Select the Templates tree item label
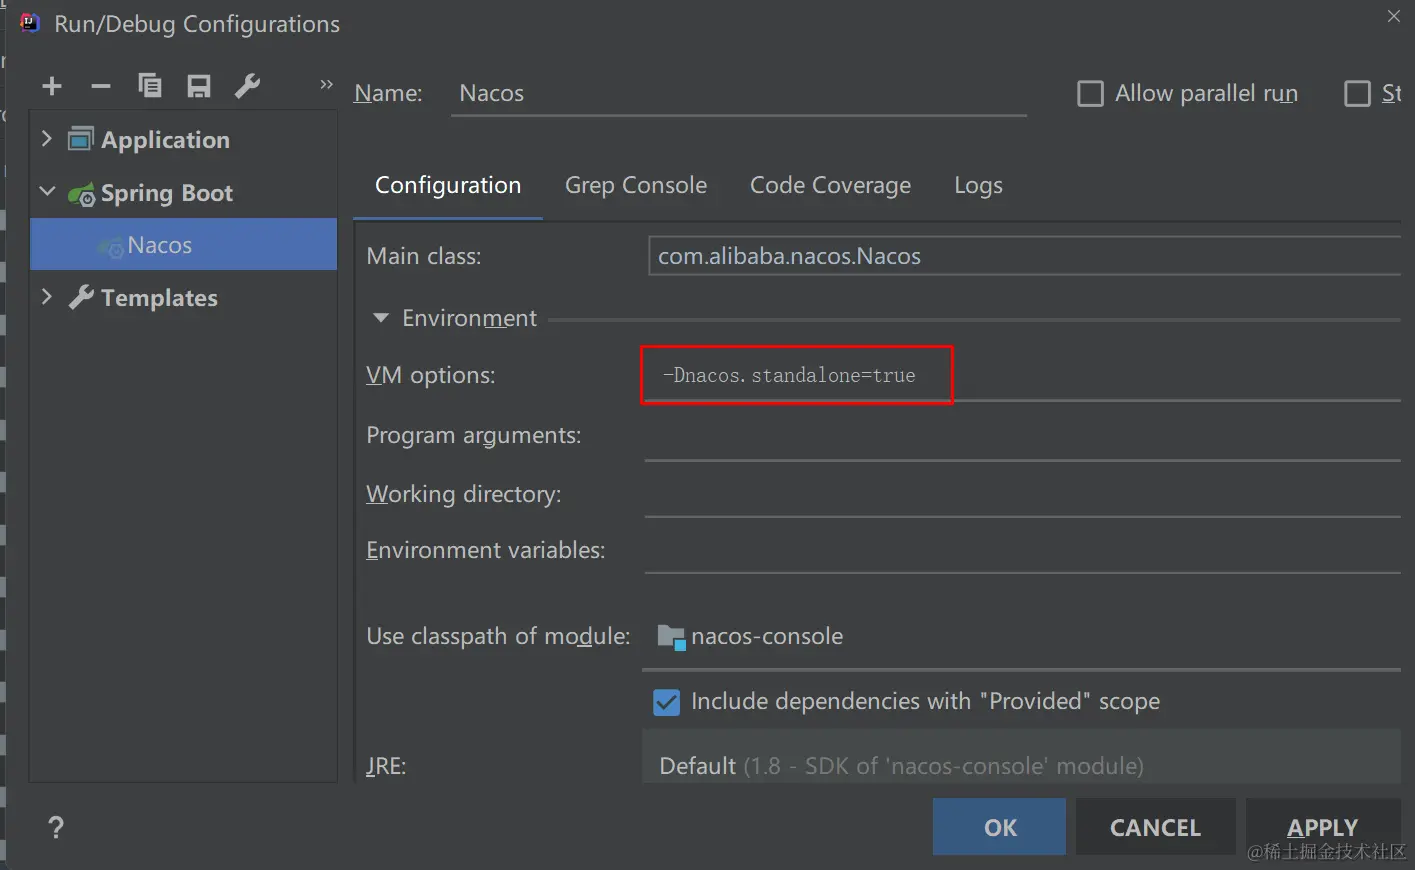 [159, 298]
